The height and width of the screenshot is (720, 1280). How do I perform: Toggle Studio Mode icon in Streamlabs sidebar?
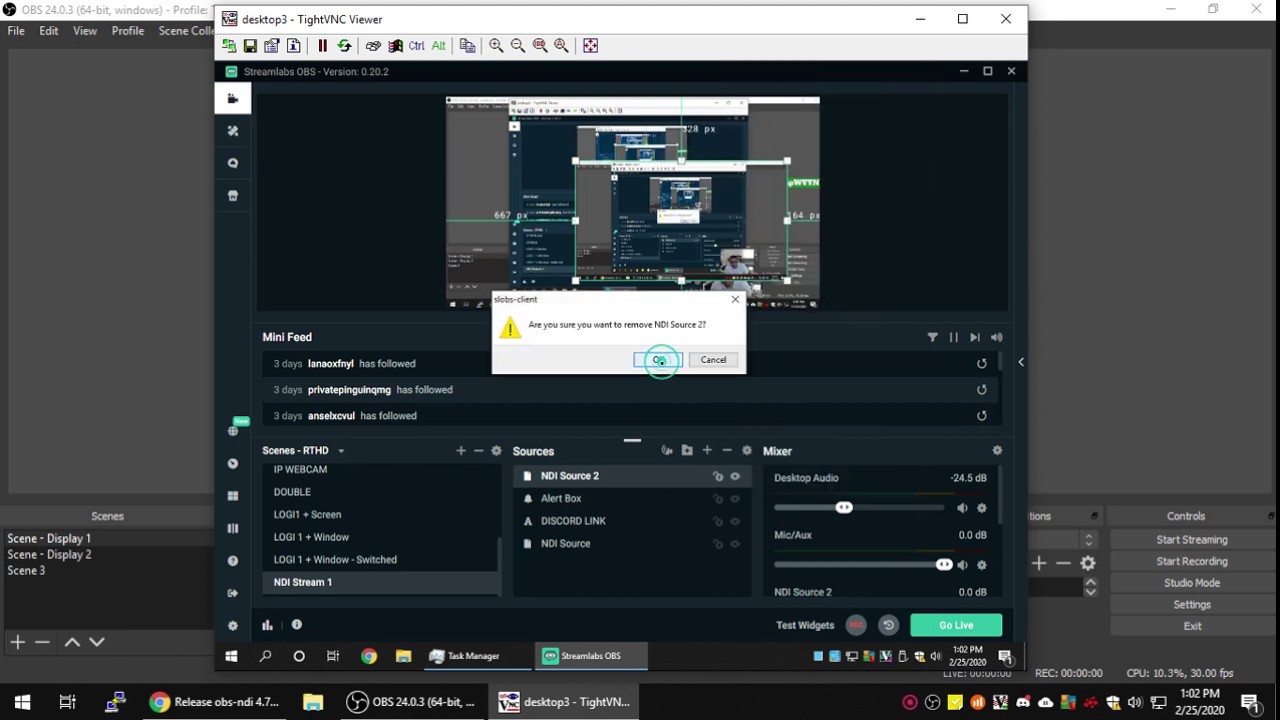(x=233, y=528)
